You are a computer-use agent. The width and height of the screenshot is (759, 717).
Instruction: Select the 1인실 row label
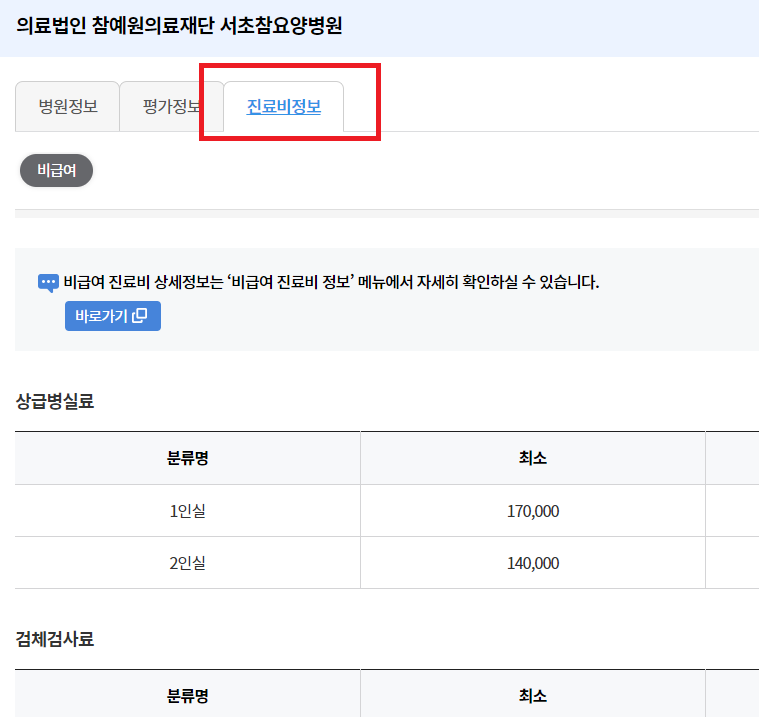tap(187, 511)
